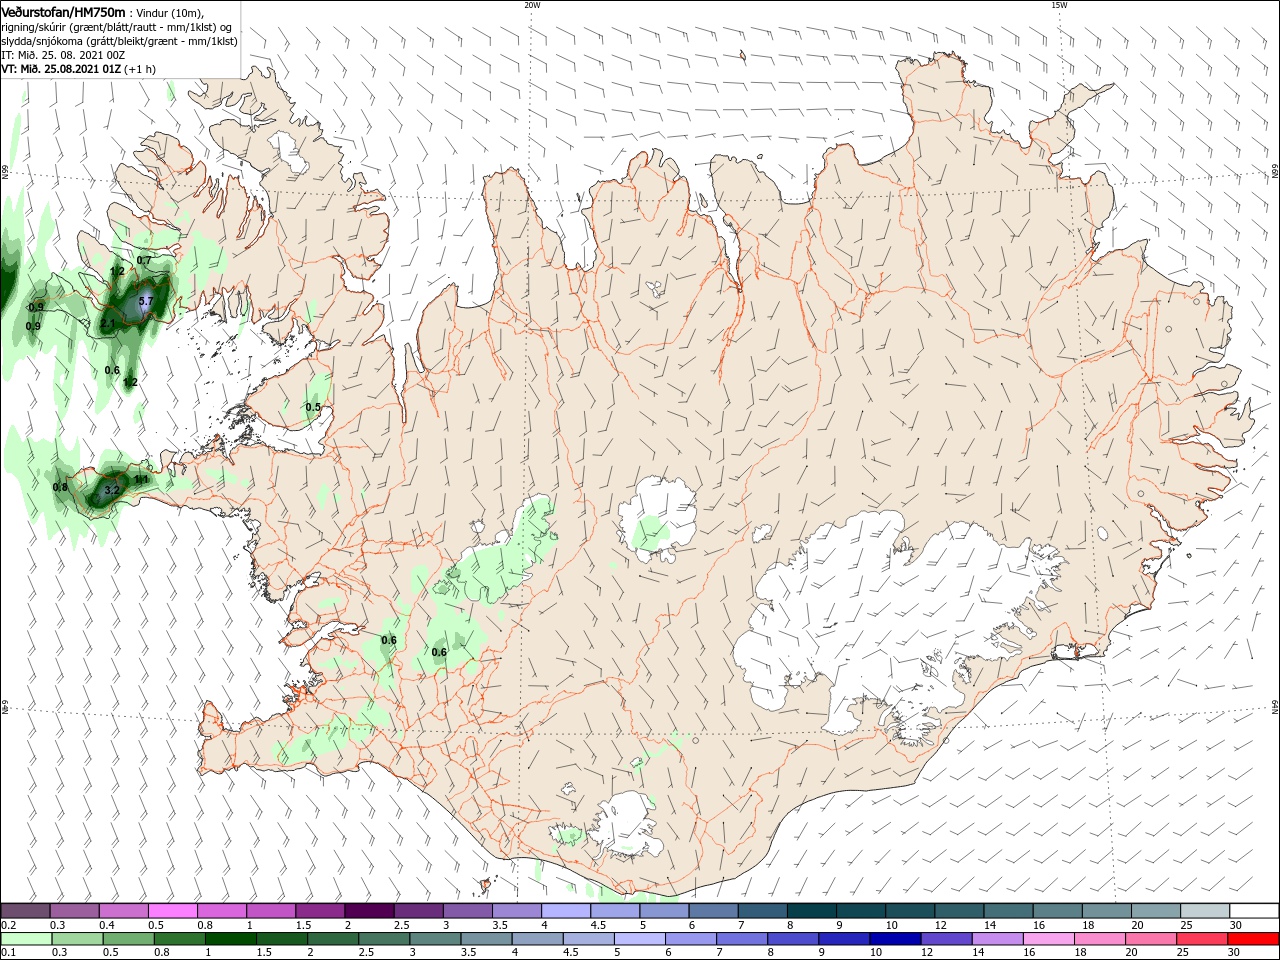The width and height of the screenshot is (1280, 960).
Task: Select the dark teal 8 swatch in upper legend row
Action: point(811,911)
